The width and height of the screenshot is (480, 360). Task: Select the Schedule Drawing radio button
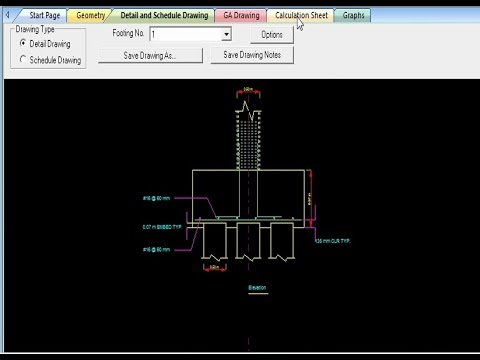point(23,59)
